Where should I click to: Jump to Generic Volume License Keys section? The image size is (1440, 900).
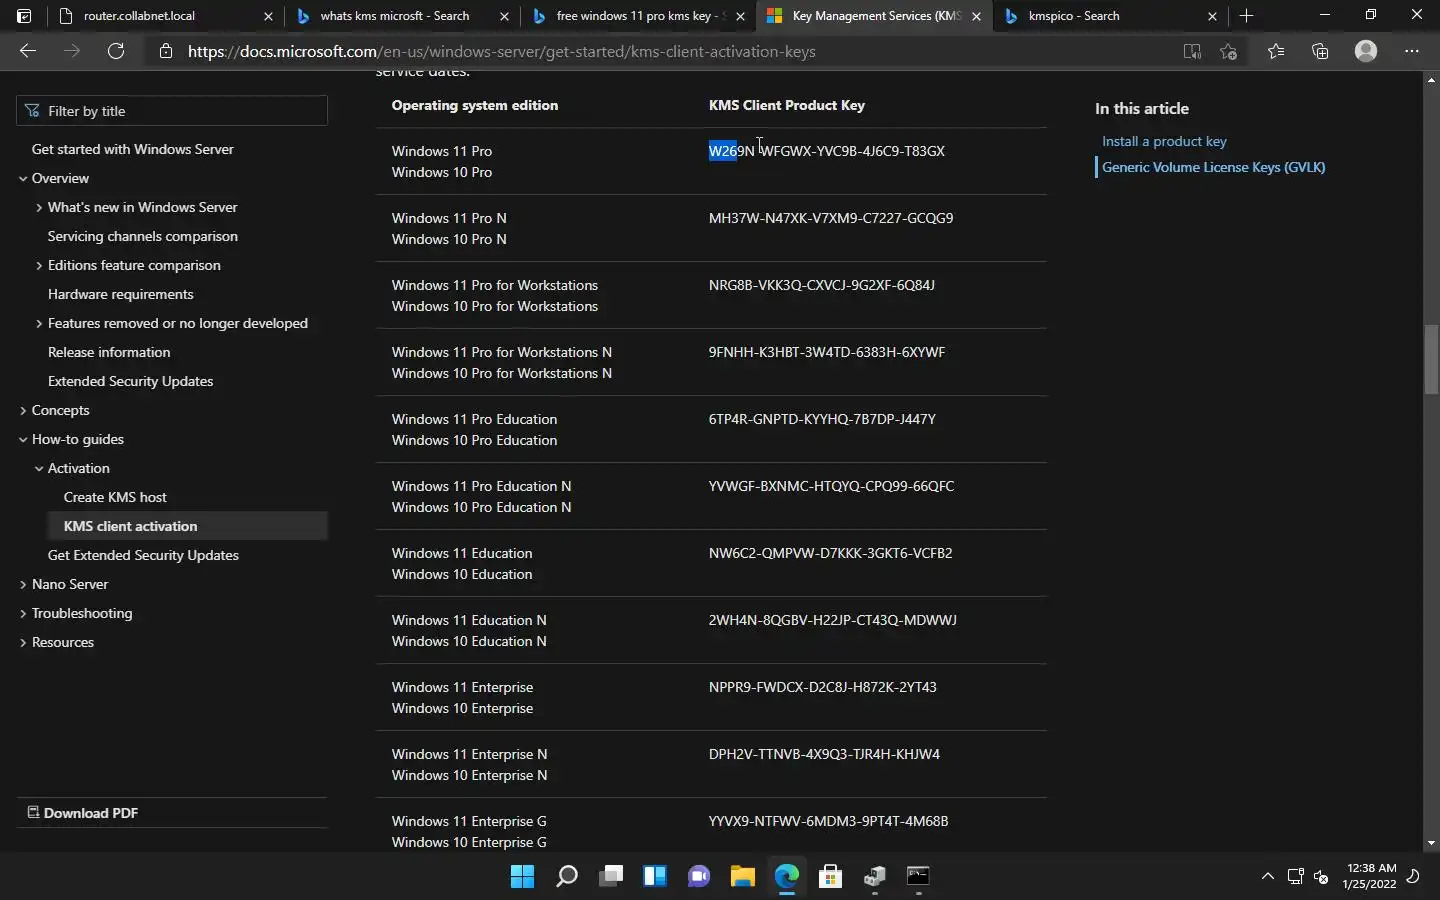click(x=1213, y=167)
